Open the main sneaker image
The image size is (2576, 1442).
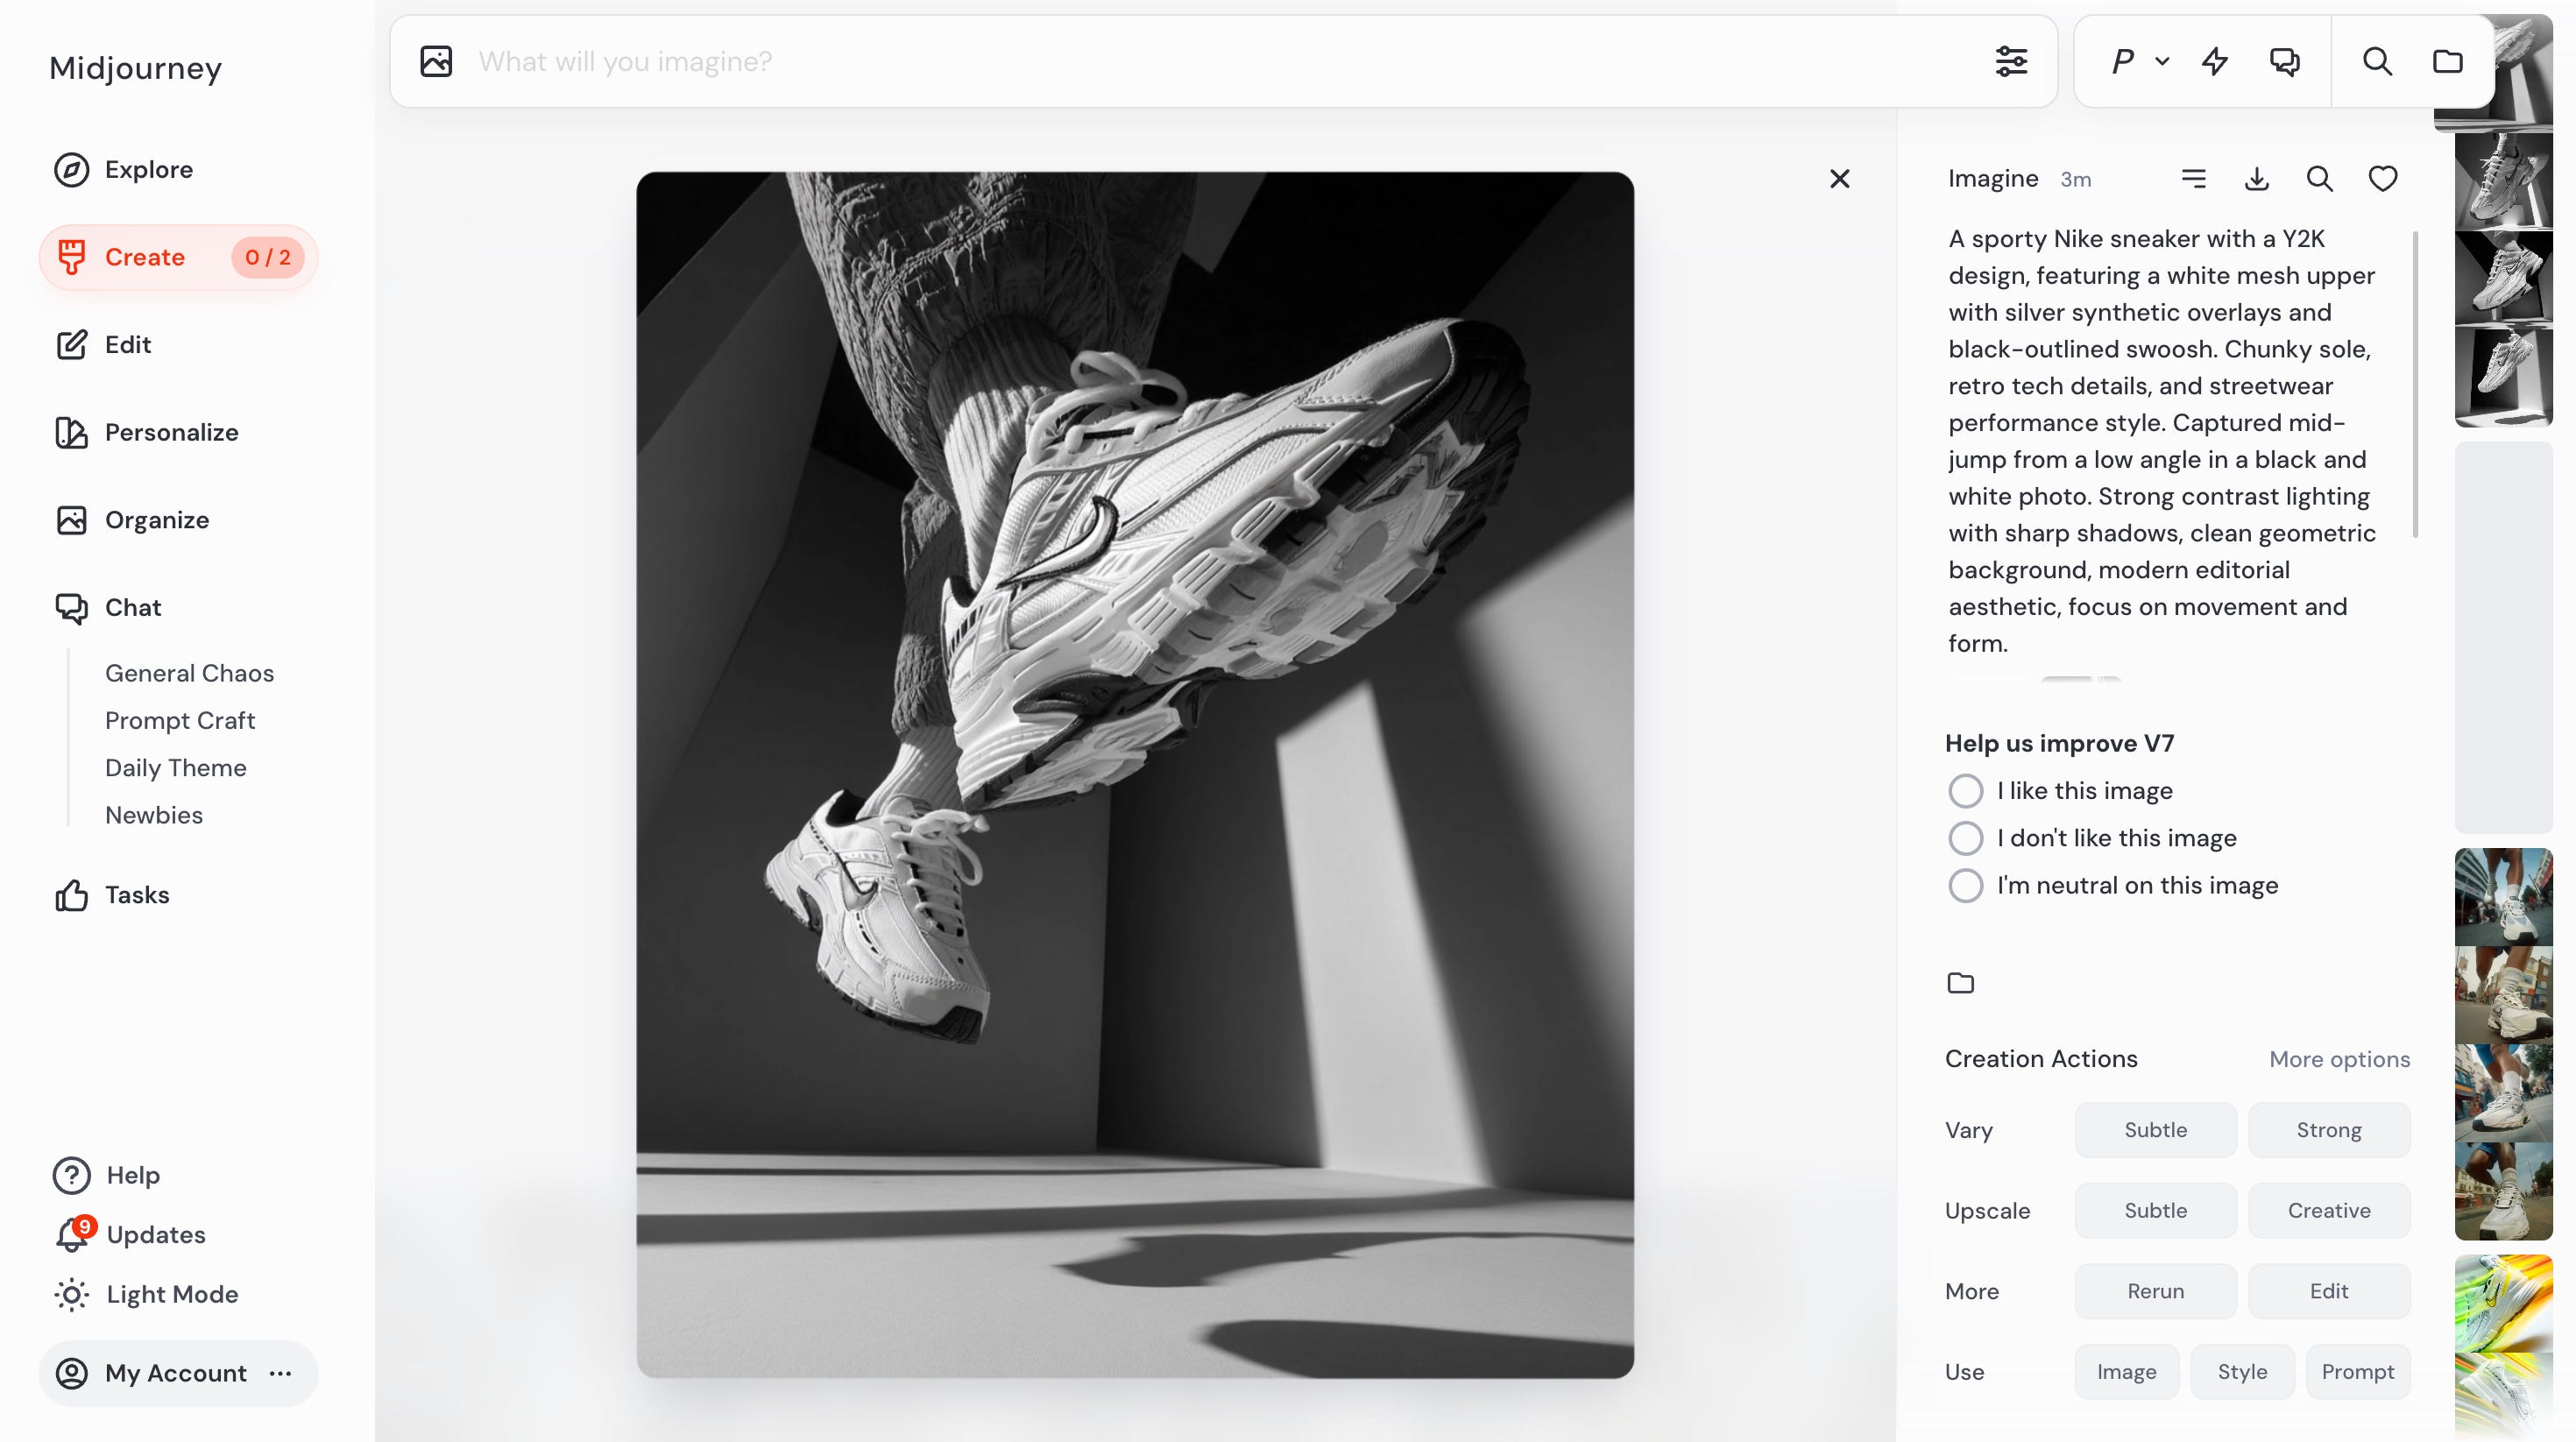1135,775
